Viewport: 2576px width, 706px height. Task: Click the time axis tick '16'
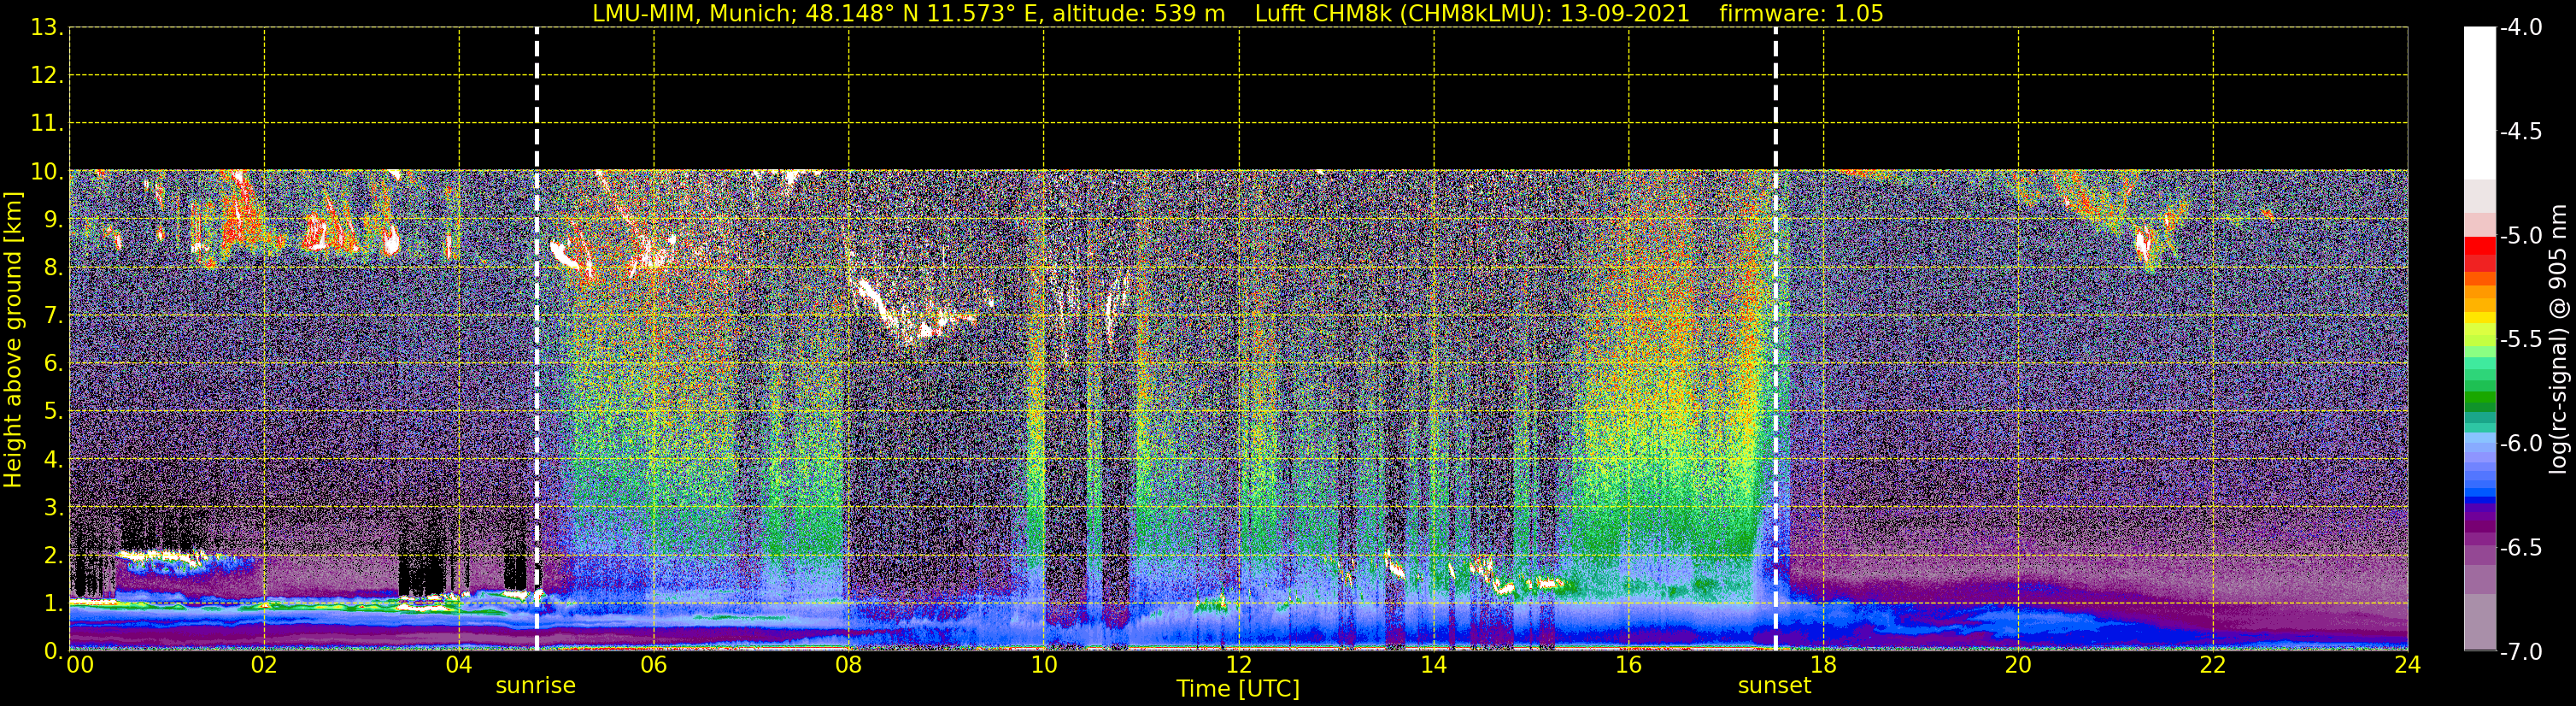1629,665
